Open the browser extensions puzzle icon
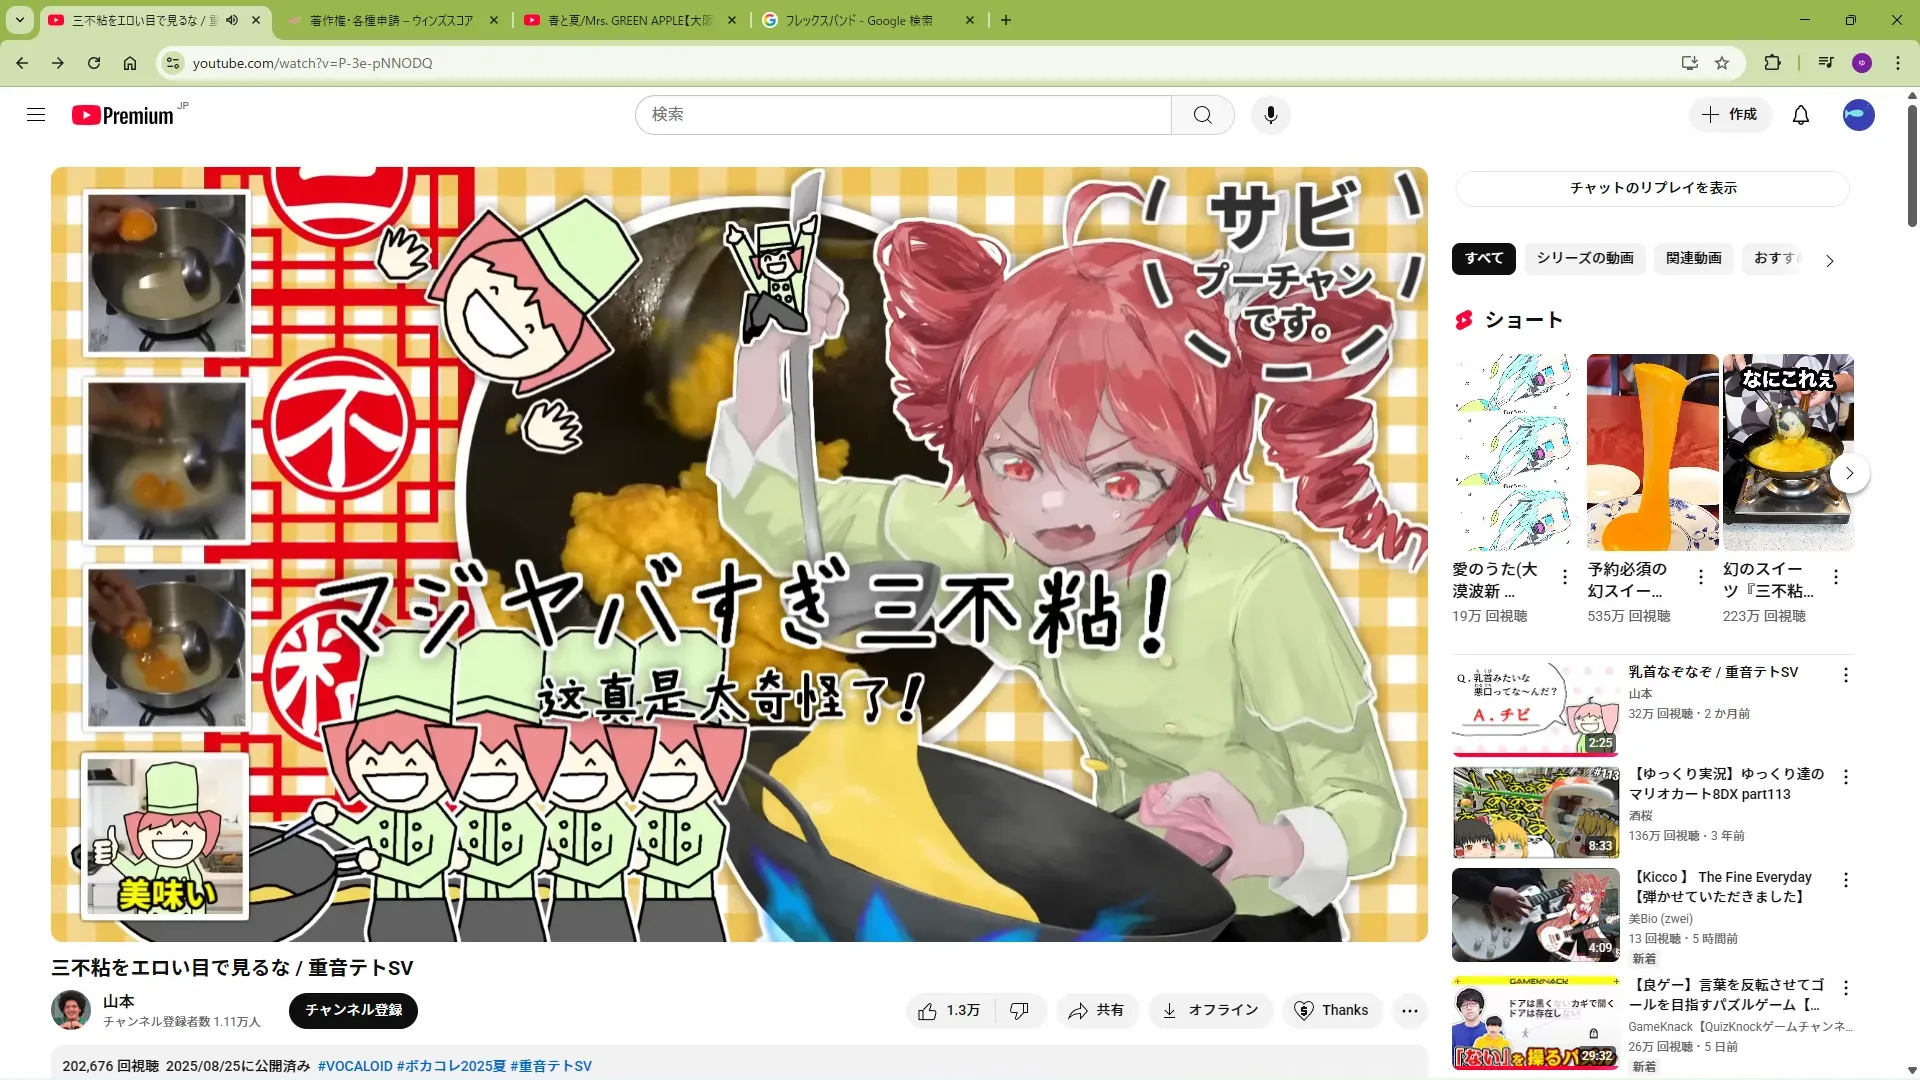Screen dimensions: 1920x1080 coord(1772,63)
